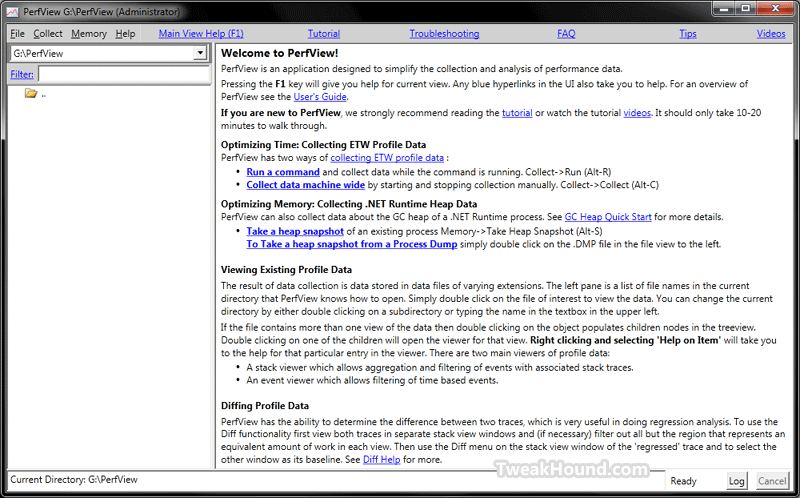Open the Tutorial link in the top bar
The width and height of the screenshot is (800, 498).
323,34
